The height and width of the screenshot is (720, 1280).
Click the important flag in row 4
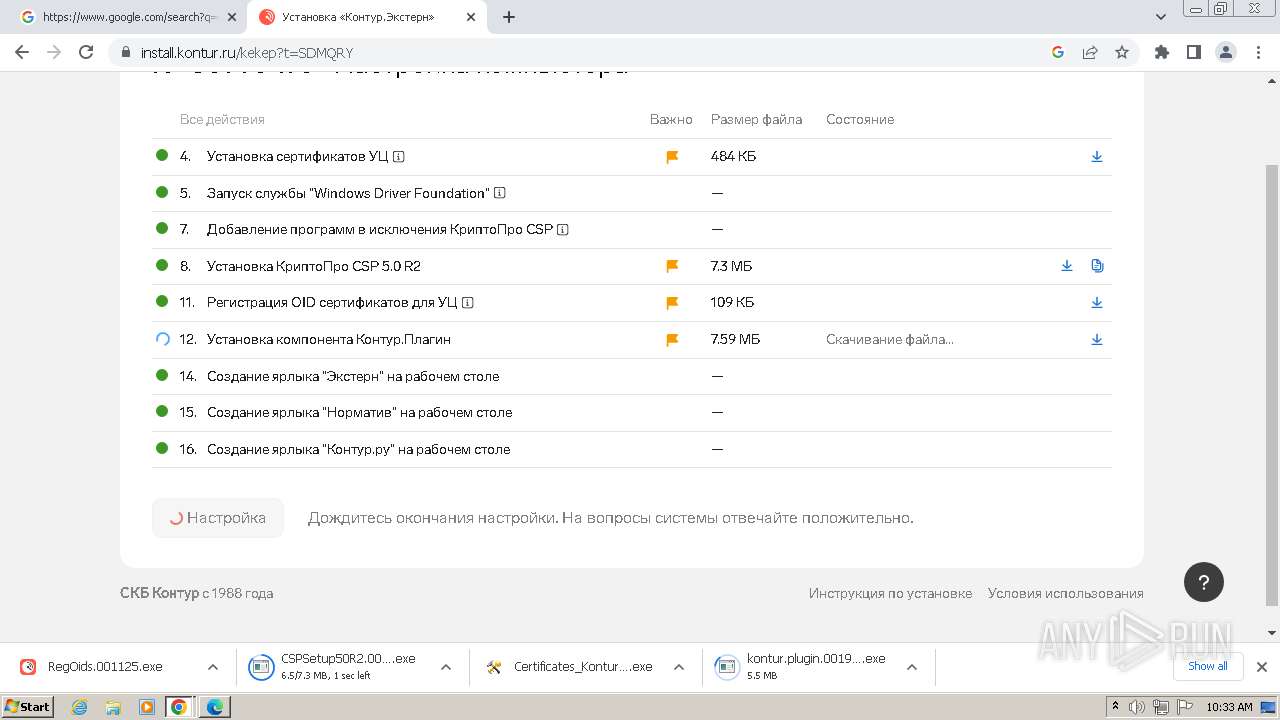tap(672, 157)
